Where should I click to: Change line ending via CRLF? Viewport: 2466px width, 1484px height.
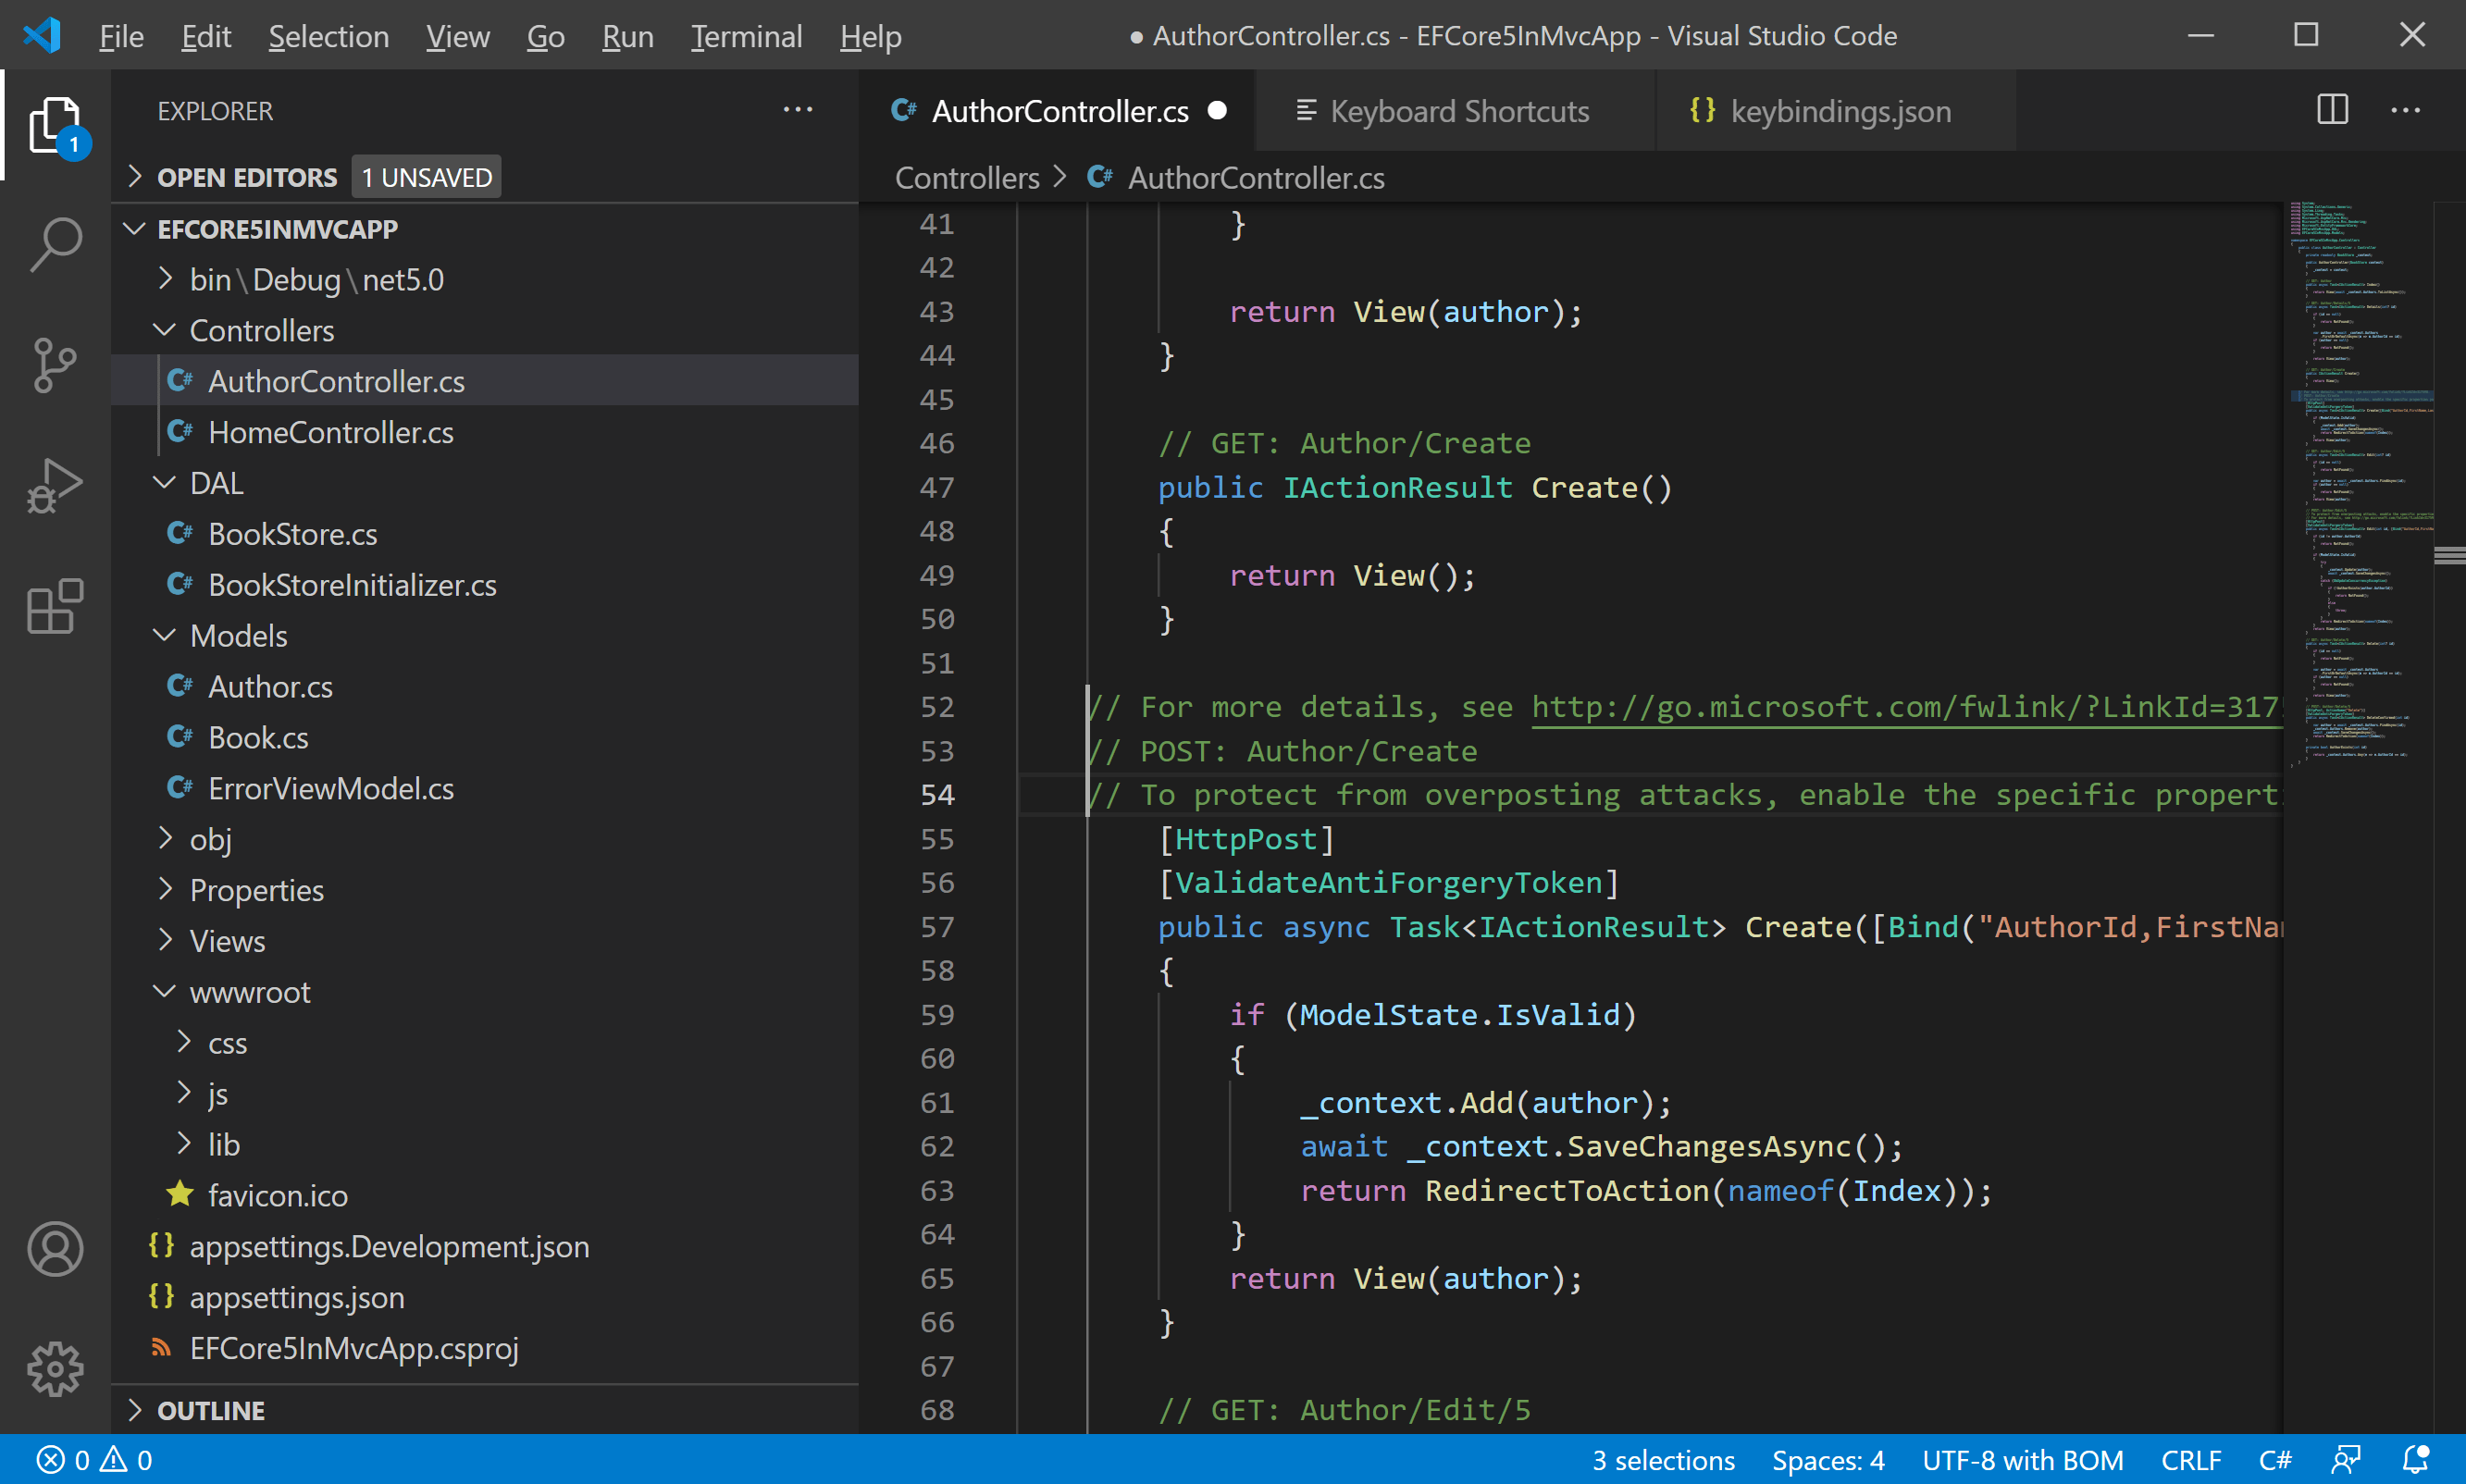tap(2191, 1460)
